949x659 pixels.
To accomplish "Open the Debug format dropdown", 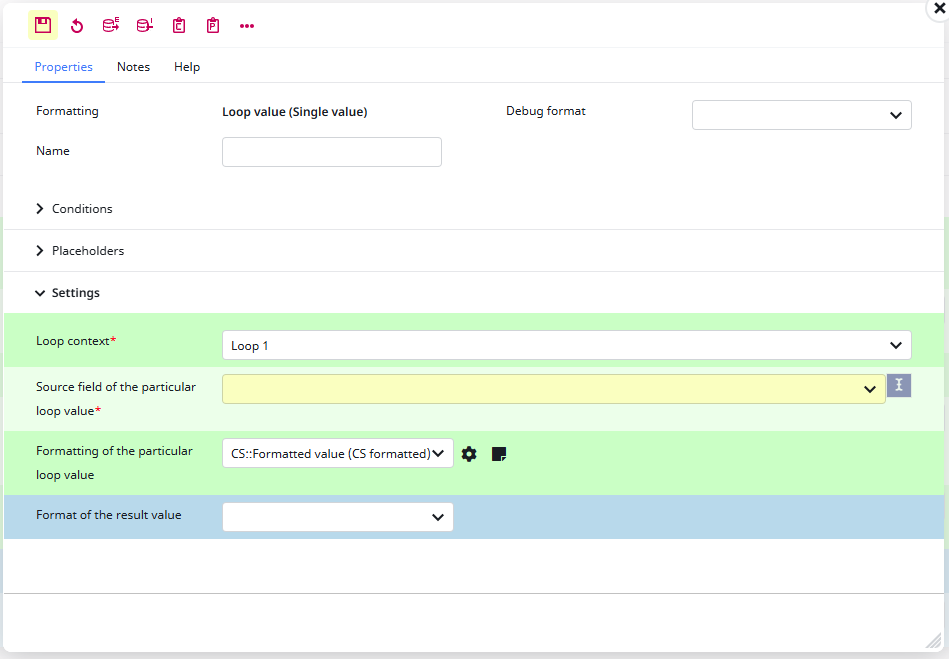I will point(800,115).
